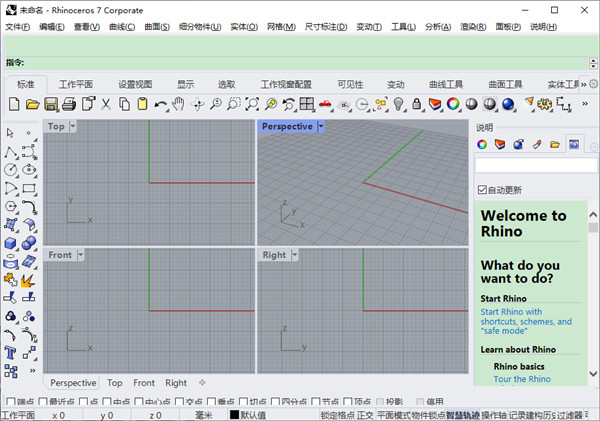Screen dimensions: 600x421
Task: Open the Top viewport dropdown arrow
Action: tap(73, 126)
